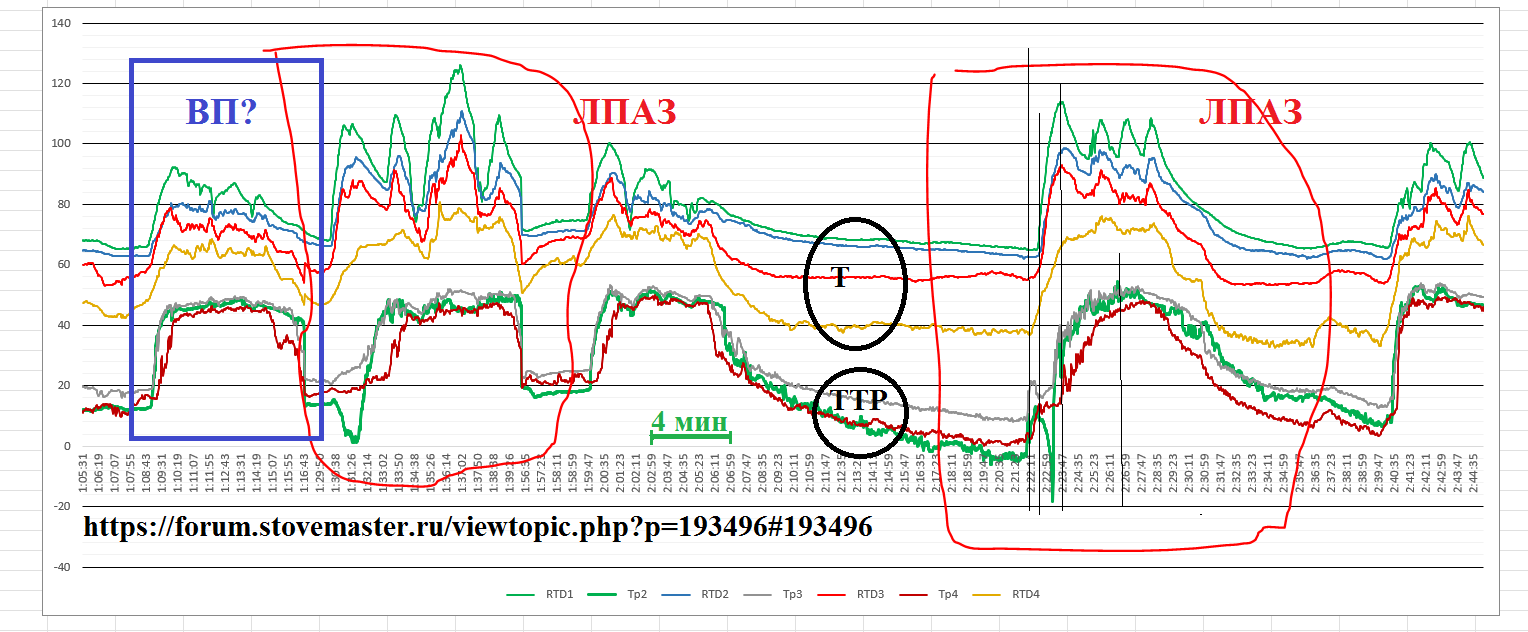Viewport: 1528px width, 632px height.
Task: Select the Tp2 legend label
Action: click(636, 594)
